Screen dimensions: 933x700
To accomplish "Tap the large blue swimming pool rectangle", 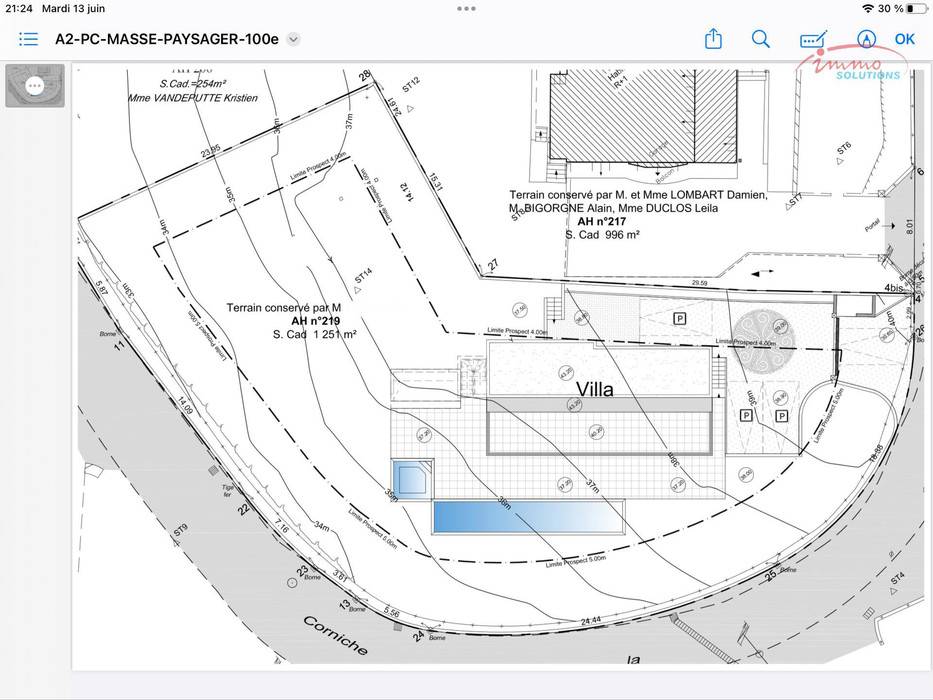I will point(527,517).
